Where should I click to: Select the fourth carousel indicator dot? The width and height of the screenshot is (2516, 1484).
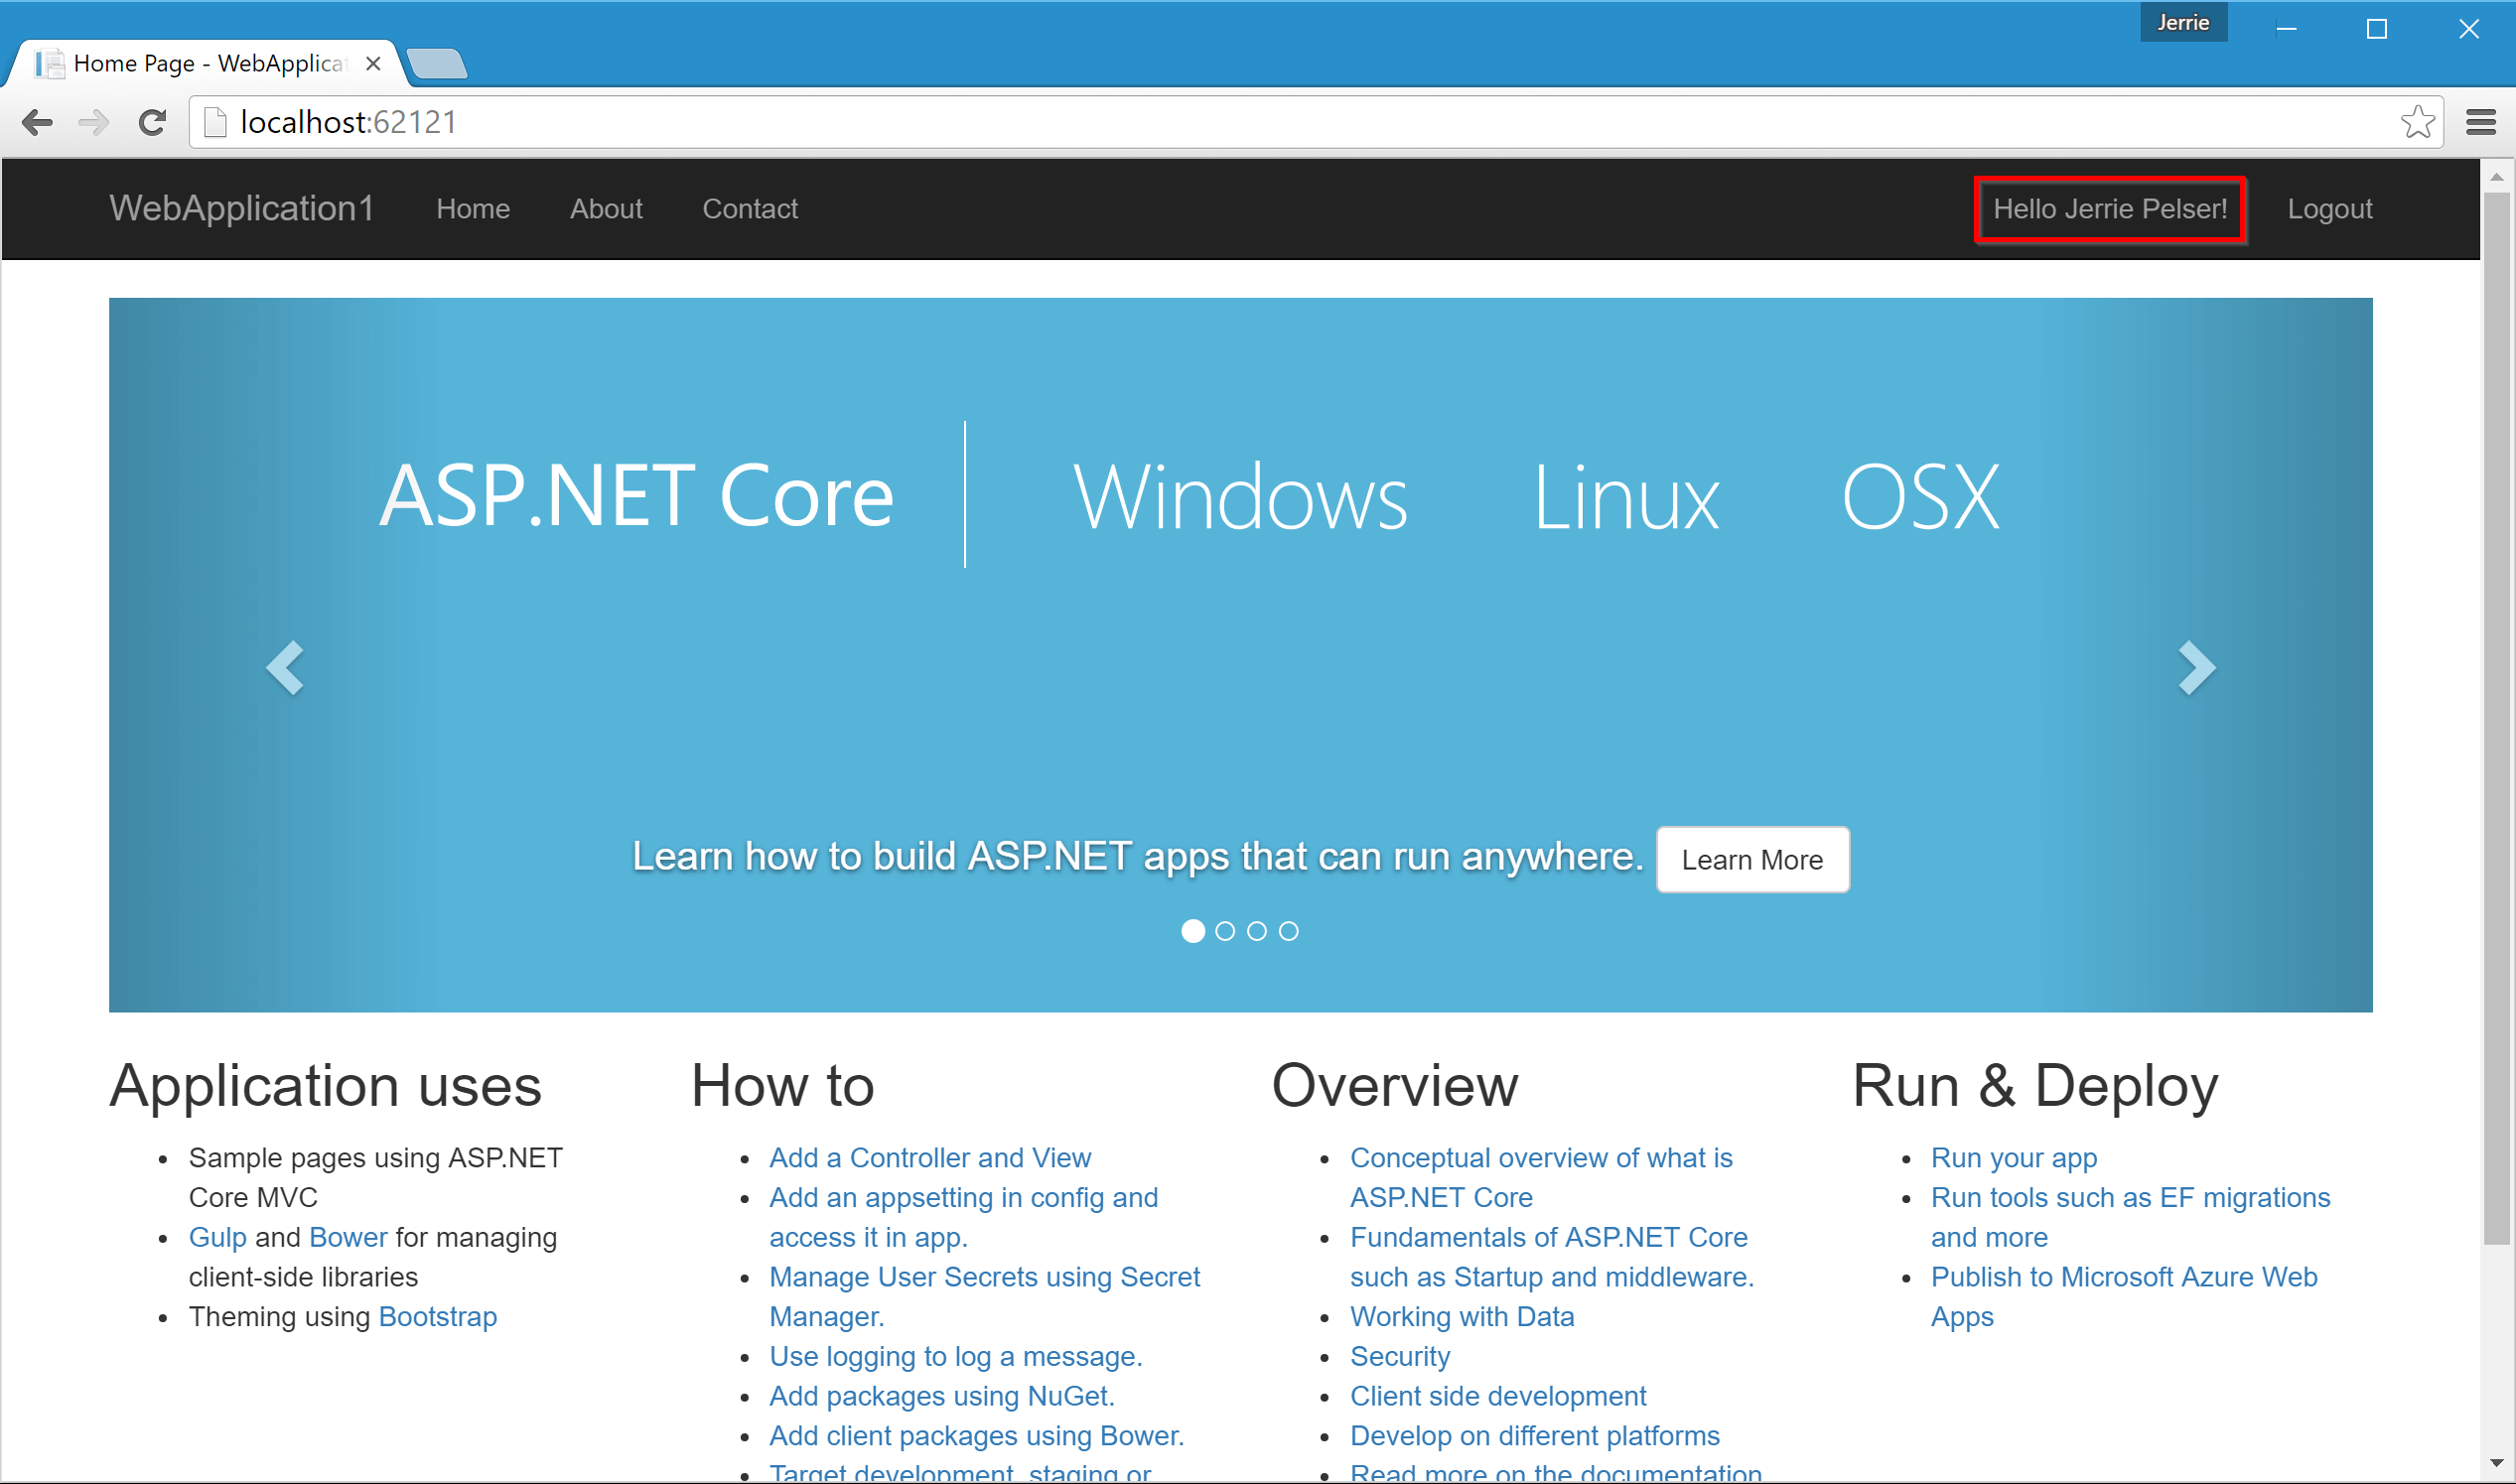click(x=1289, y=931)
